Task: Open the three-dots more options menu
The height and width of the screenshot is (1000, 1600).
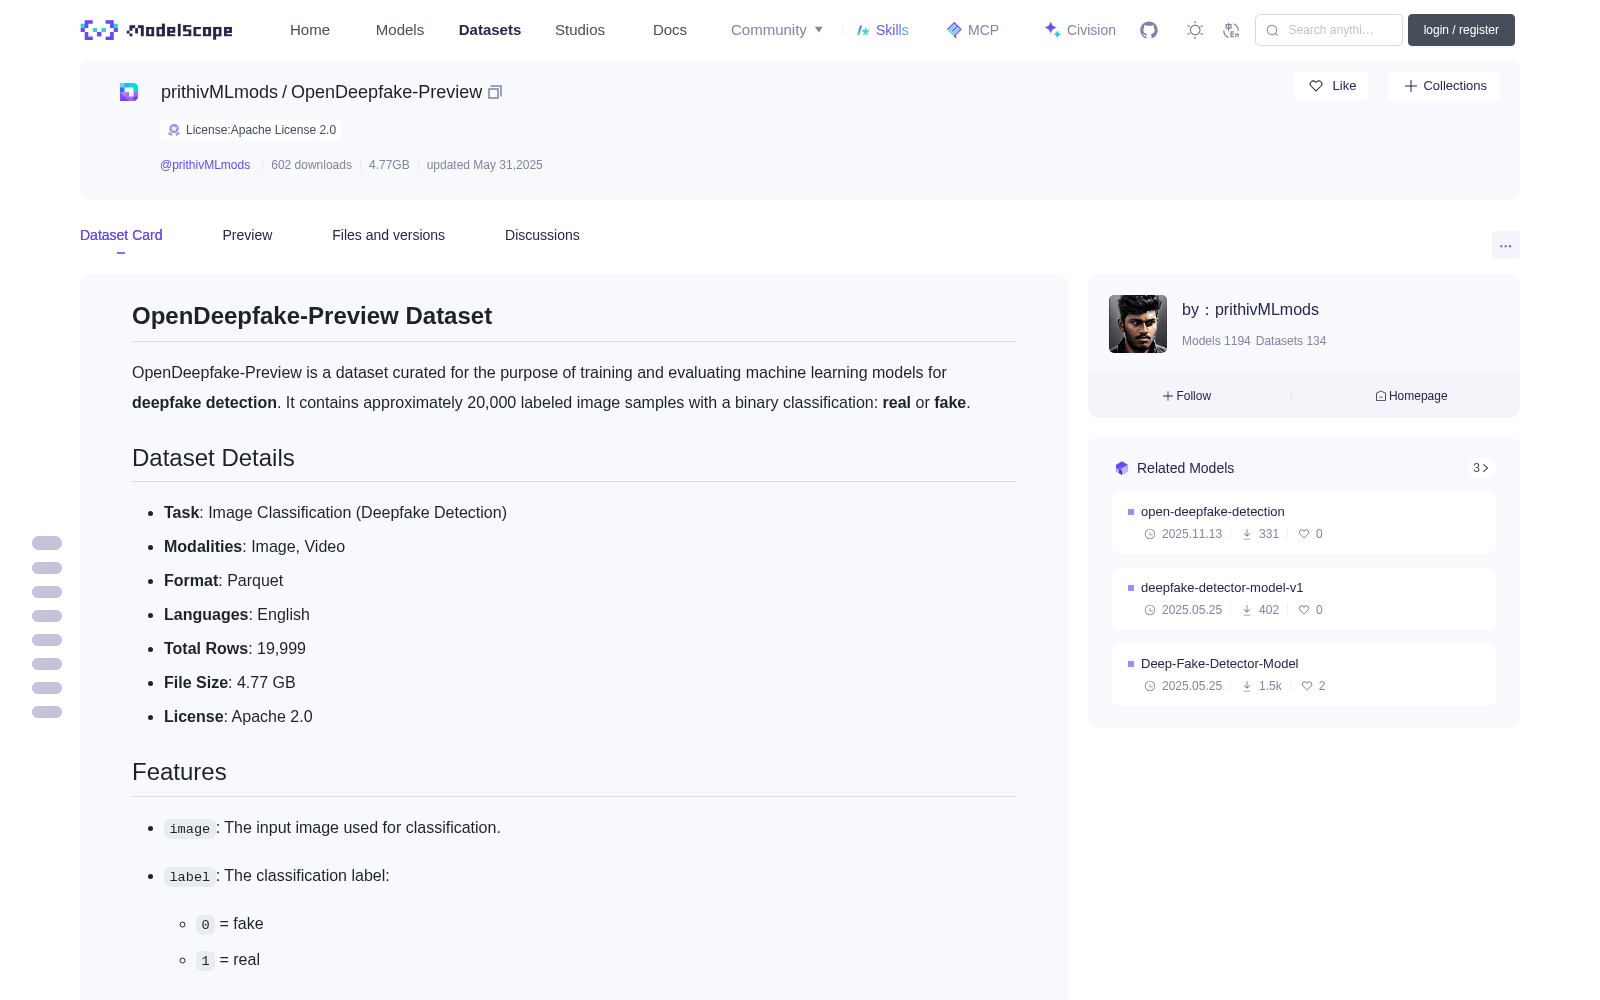Action: [x=1506, y=245]
